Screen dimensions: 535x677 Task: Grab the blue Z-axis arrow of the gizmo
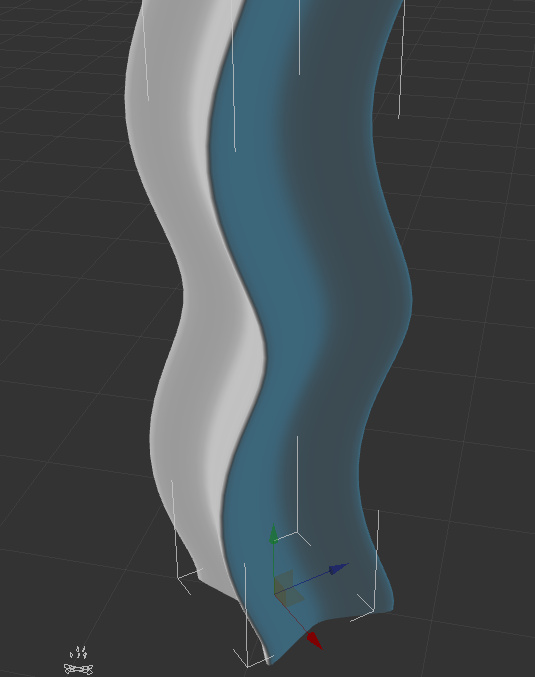point(339,569)
